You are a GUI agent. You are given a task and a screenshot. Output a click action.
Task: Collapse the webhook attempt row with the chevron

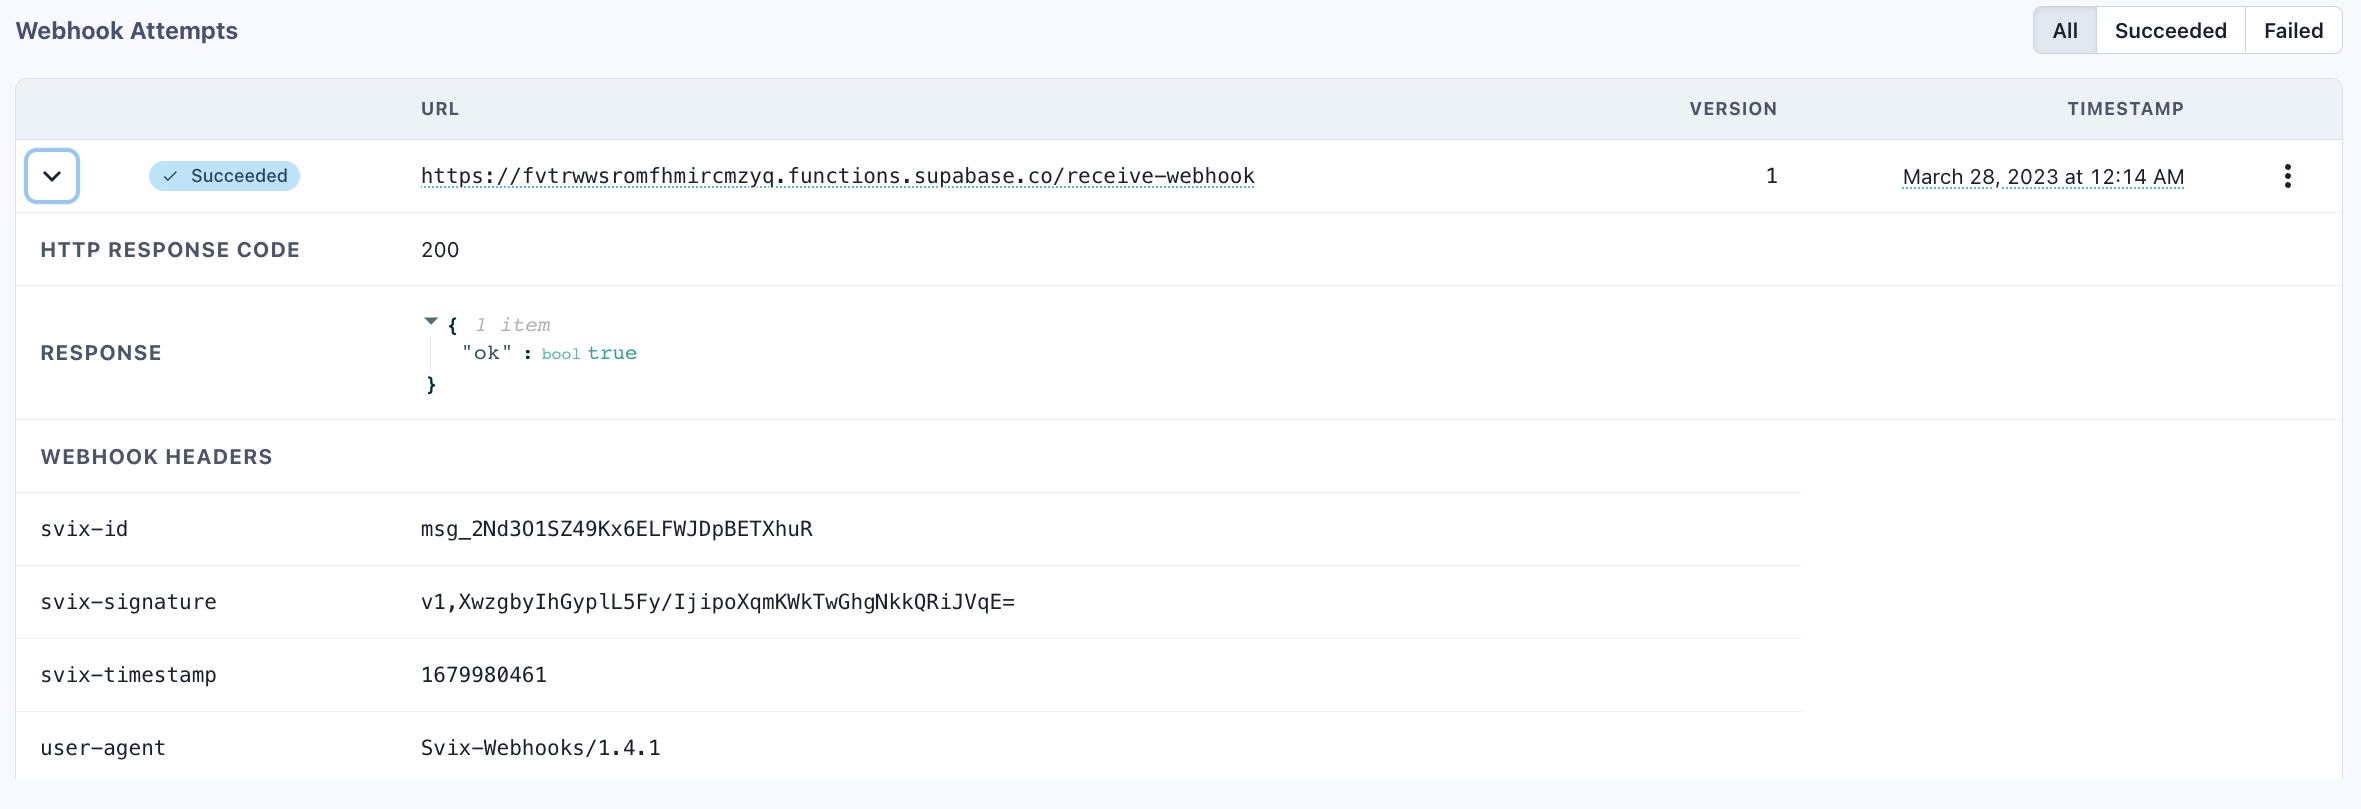pos(52,176)
